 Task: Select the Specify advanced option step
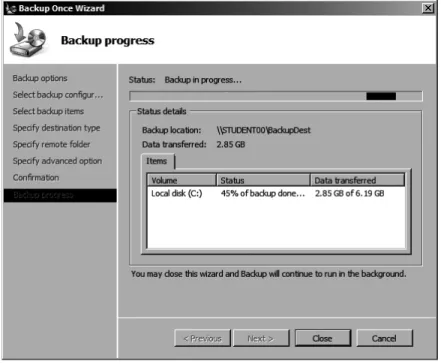(57, 161)
